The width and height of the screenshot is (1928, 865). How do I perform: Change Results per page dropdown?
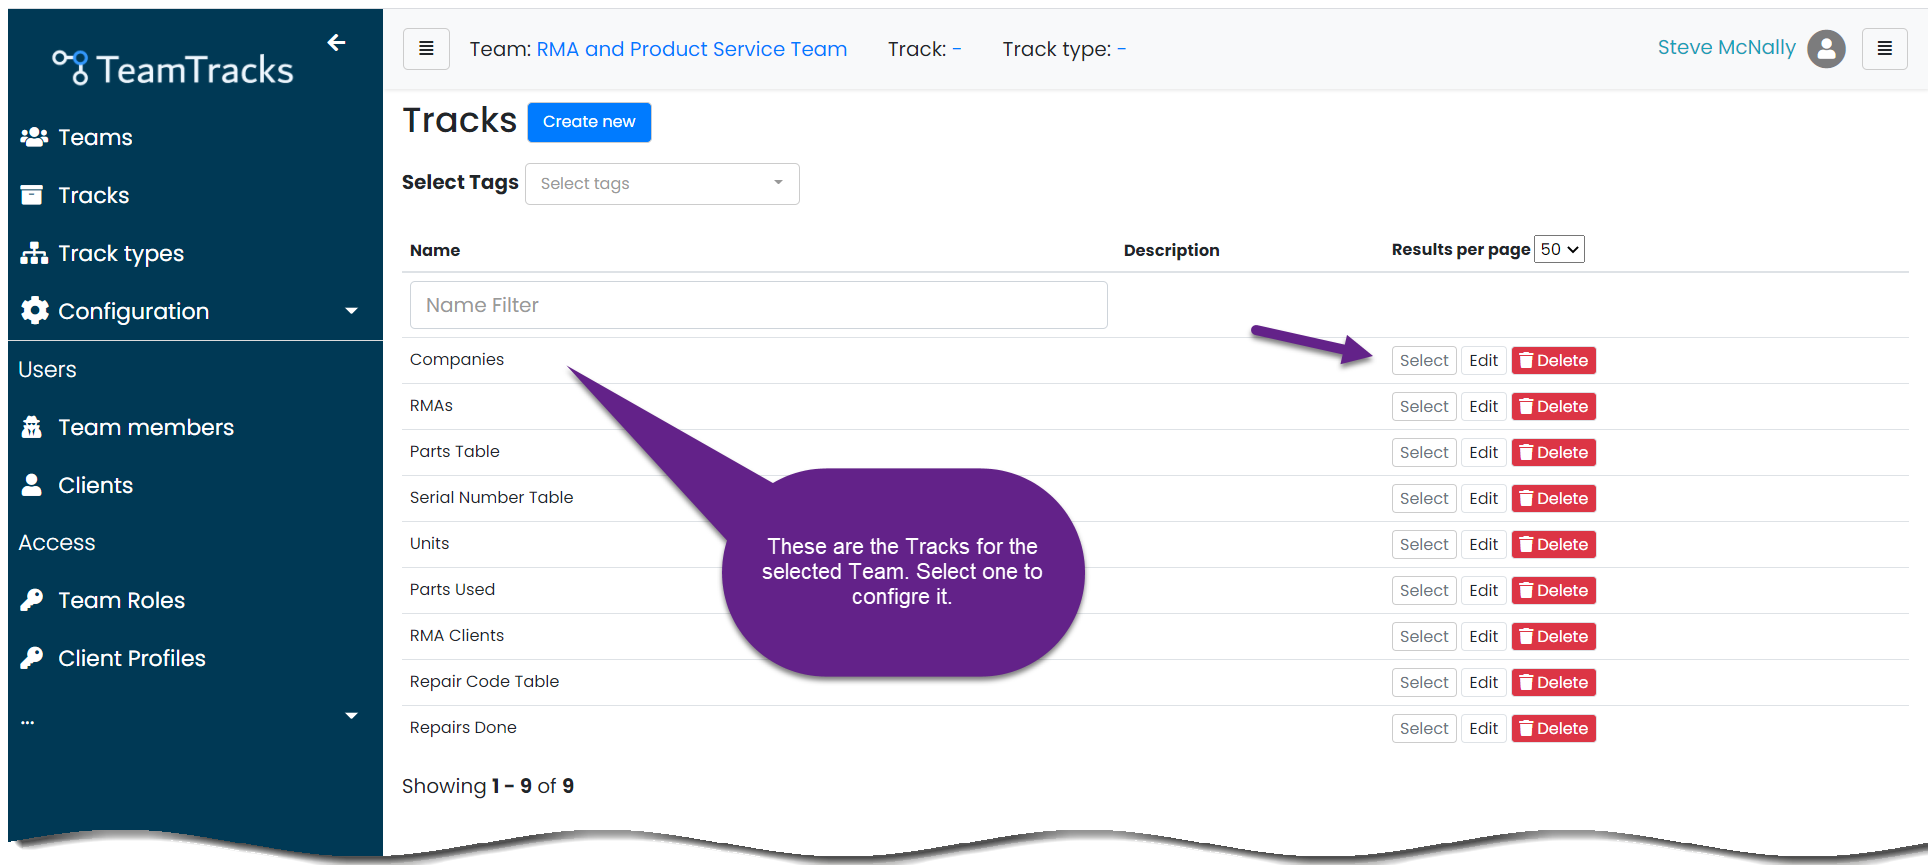1559,249
